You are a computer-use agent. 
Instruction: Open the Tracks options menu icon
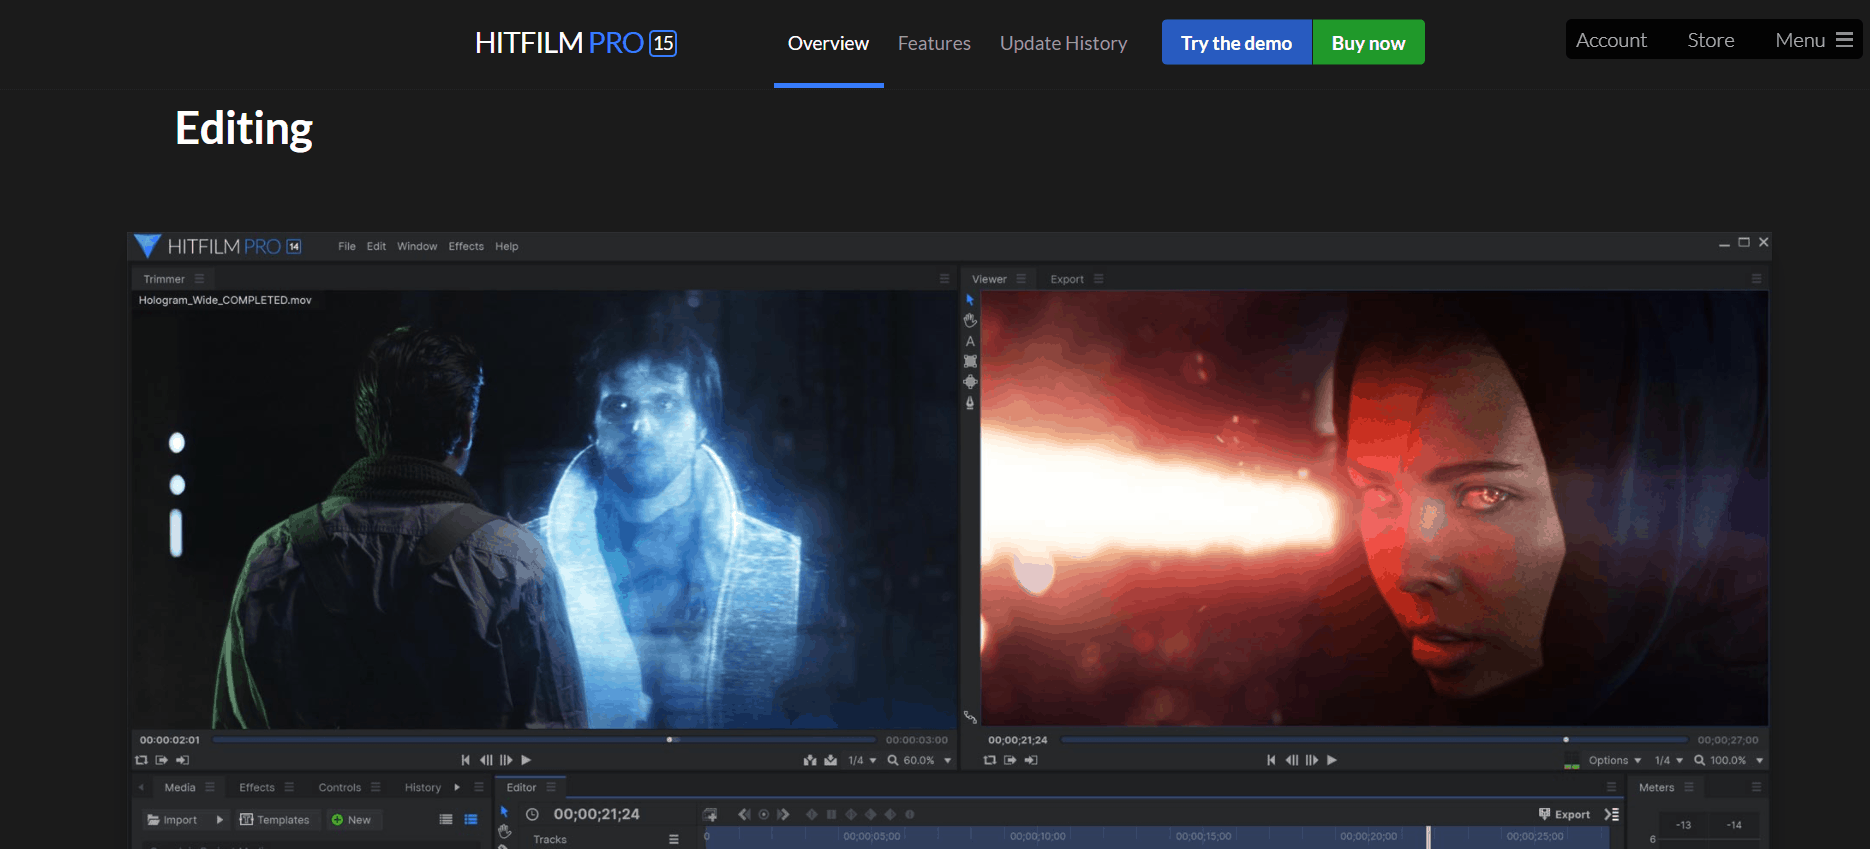pos(674,839)
